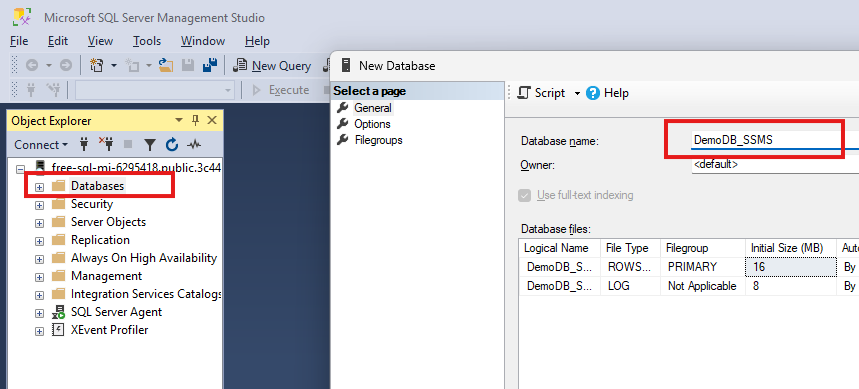Viewport: 859px width, 389px height.
Task: Expand the Security folder
Action: (39, 205)
